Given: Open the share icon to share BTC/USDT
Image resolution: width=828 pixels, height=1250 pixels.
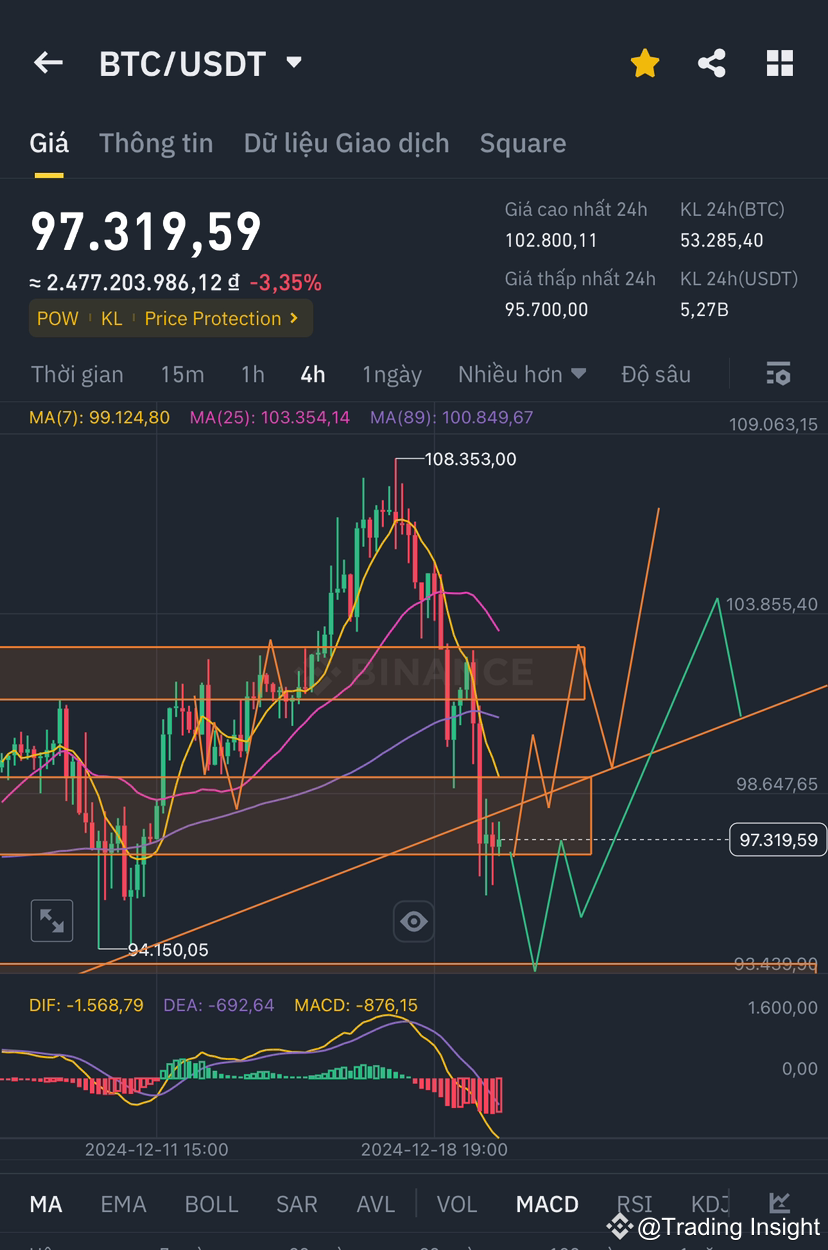Looking at the screenshot, I should tap(712, 62).
